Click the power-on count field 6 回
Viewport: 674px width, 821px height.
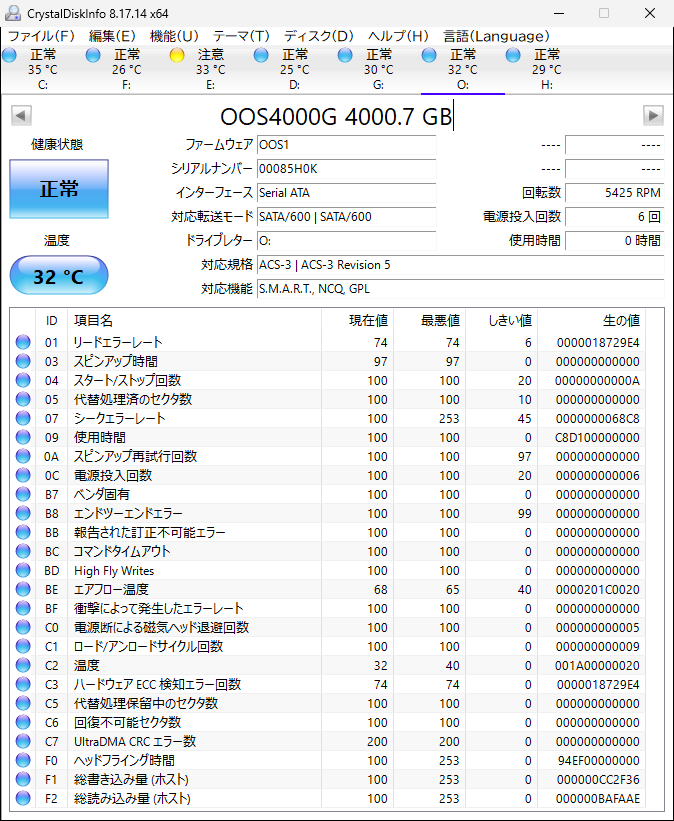click(614, 217)
